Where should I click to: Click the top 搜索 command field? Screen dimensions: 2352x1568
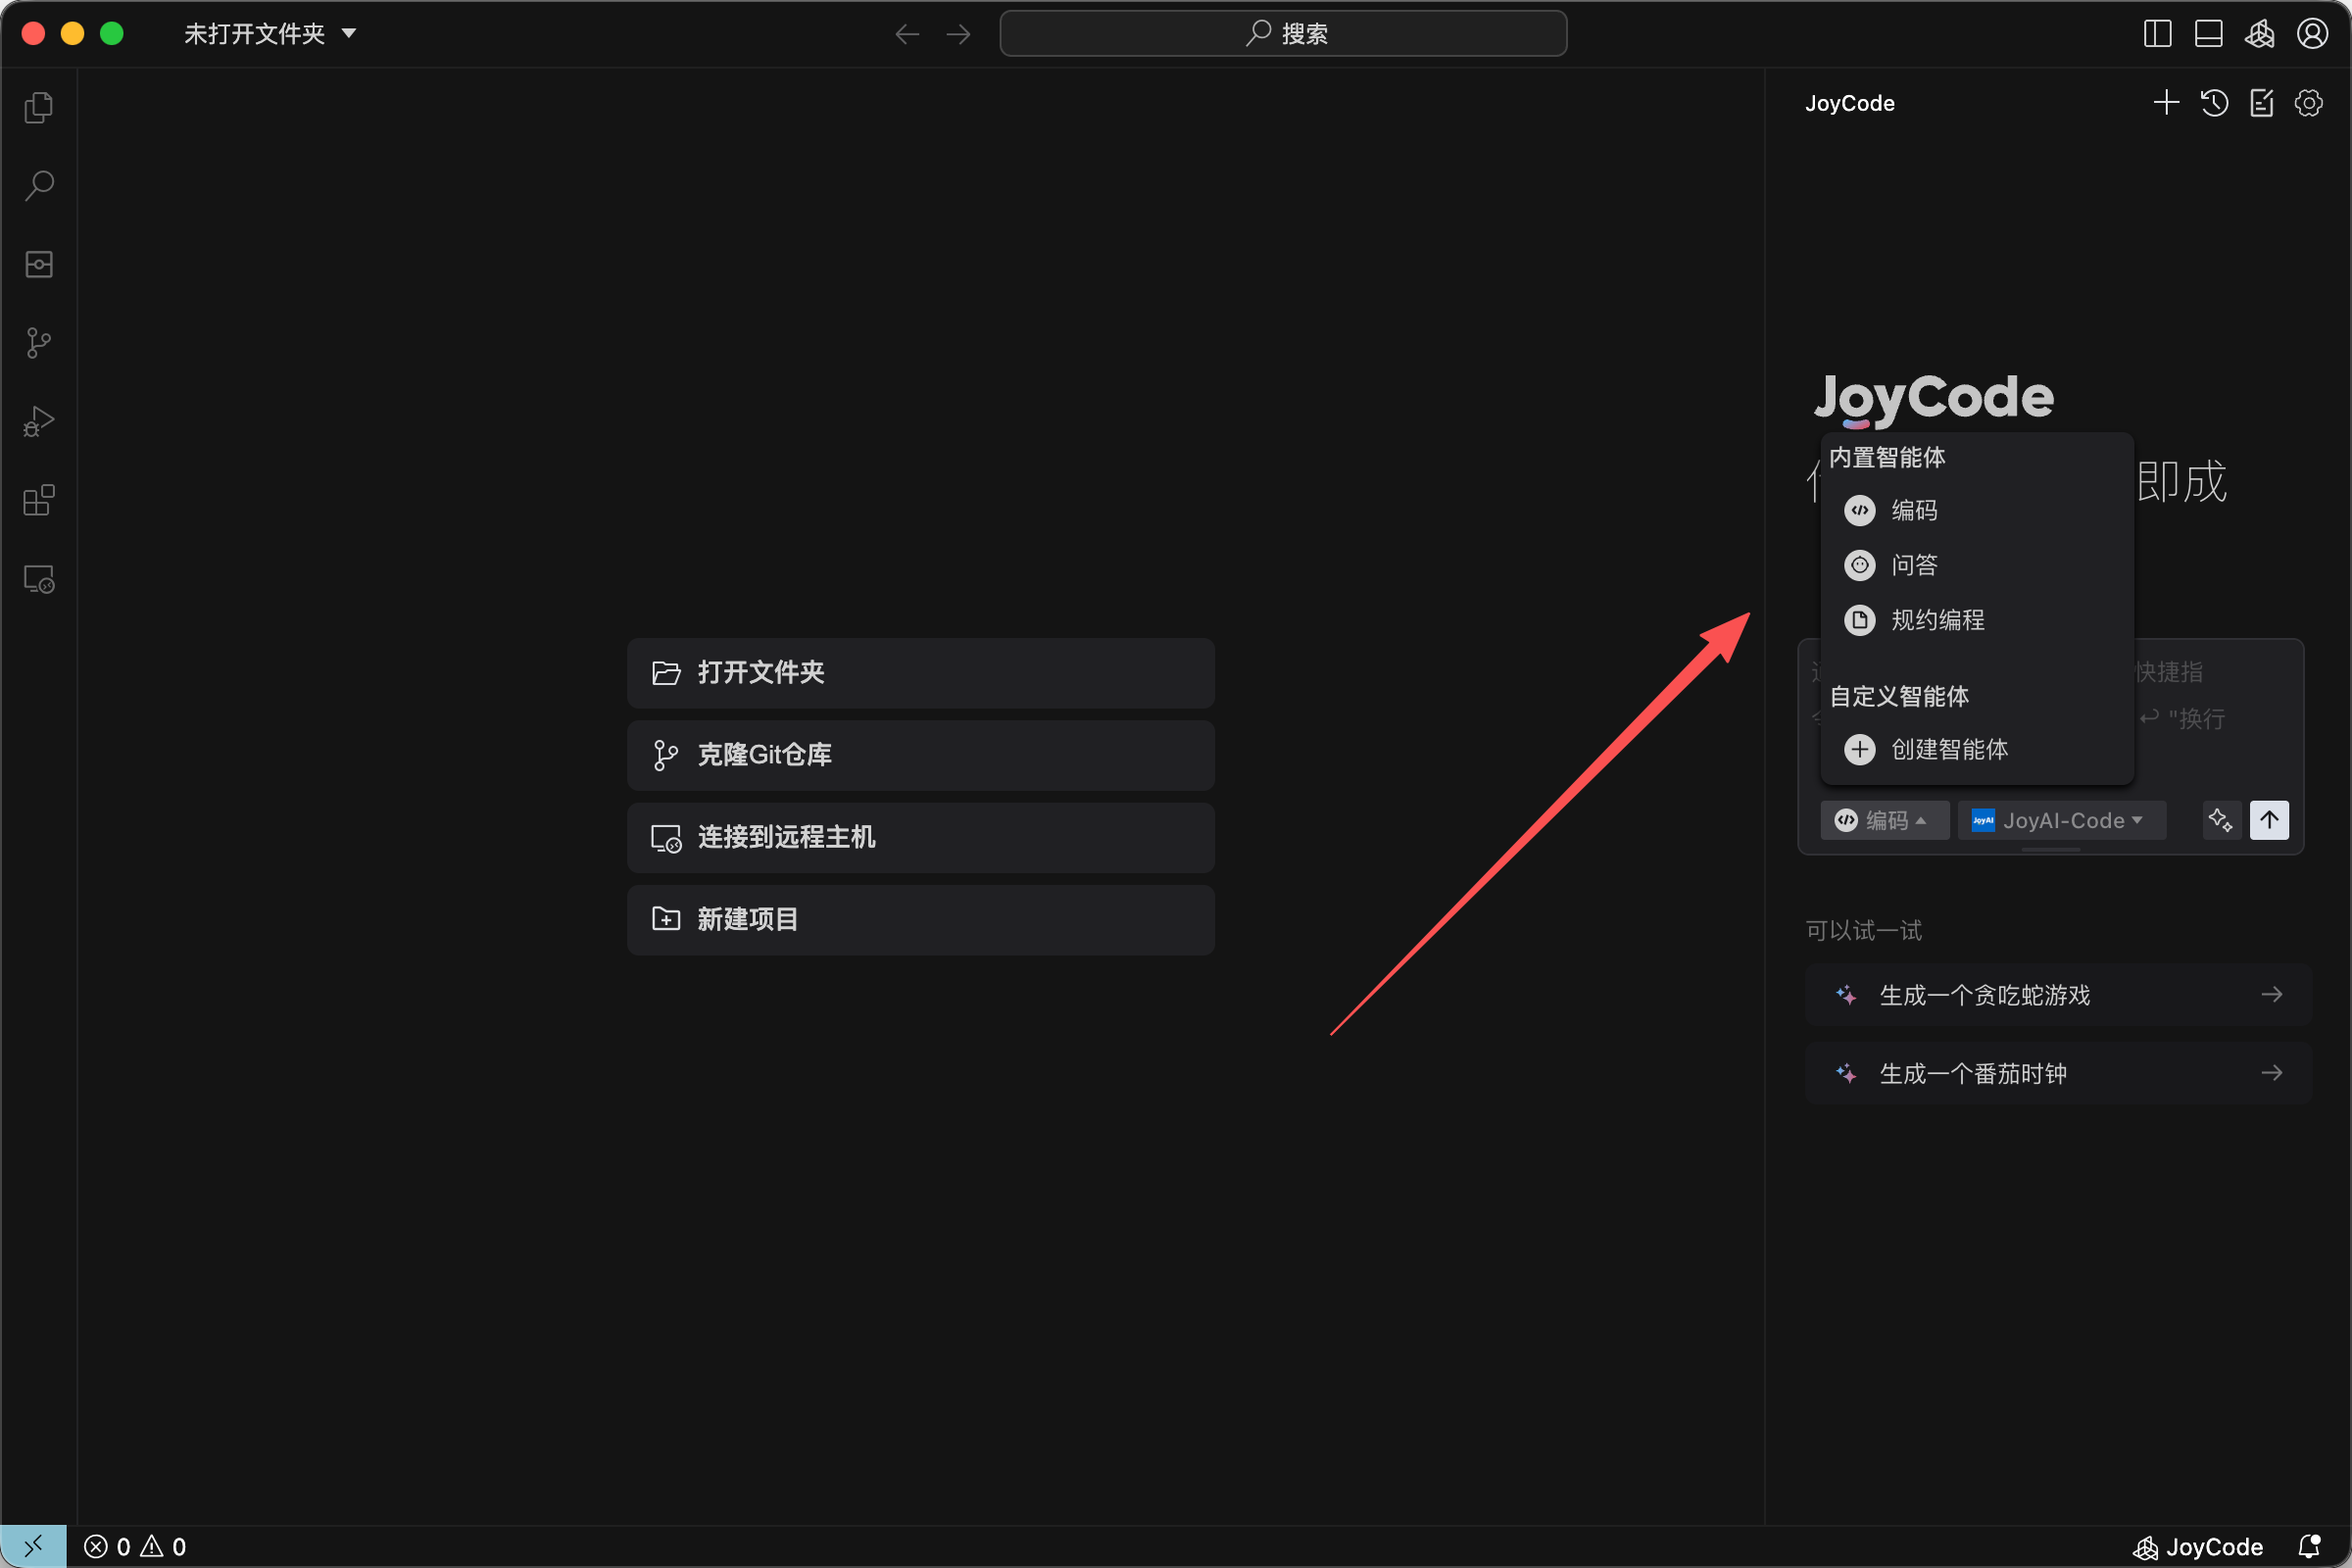tap(1283, 34)
